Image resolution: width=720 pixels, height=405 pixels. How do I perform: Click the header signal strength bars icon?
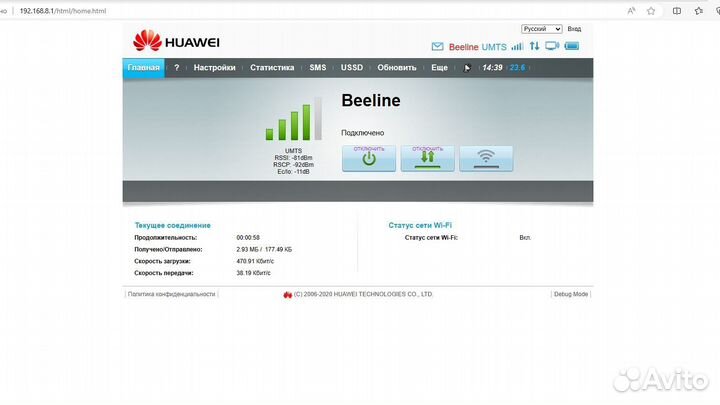[517, 46]
